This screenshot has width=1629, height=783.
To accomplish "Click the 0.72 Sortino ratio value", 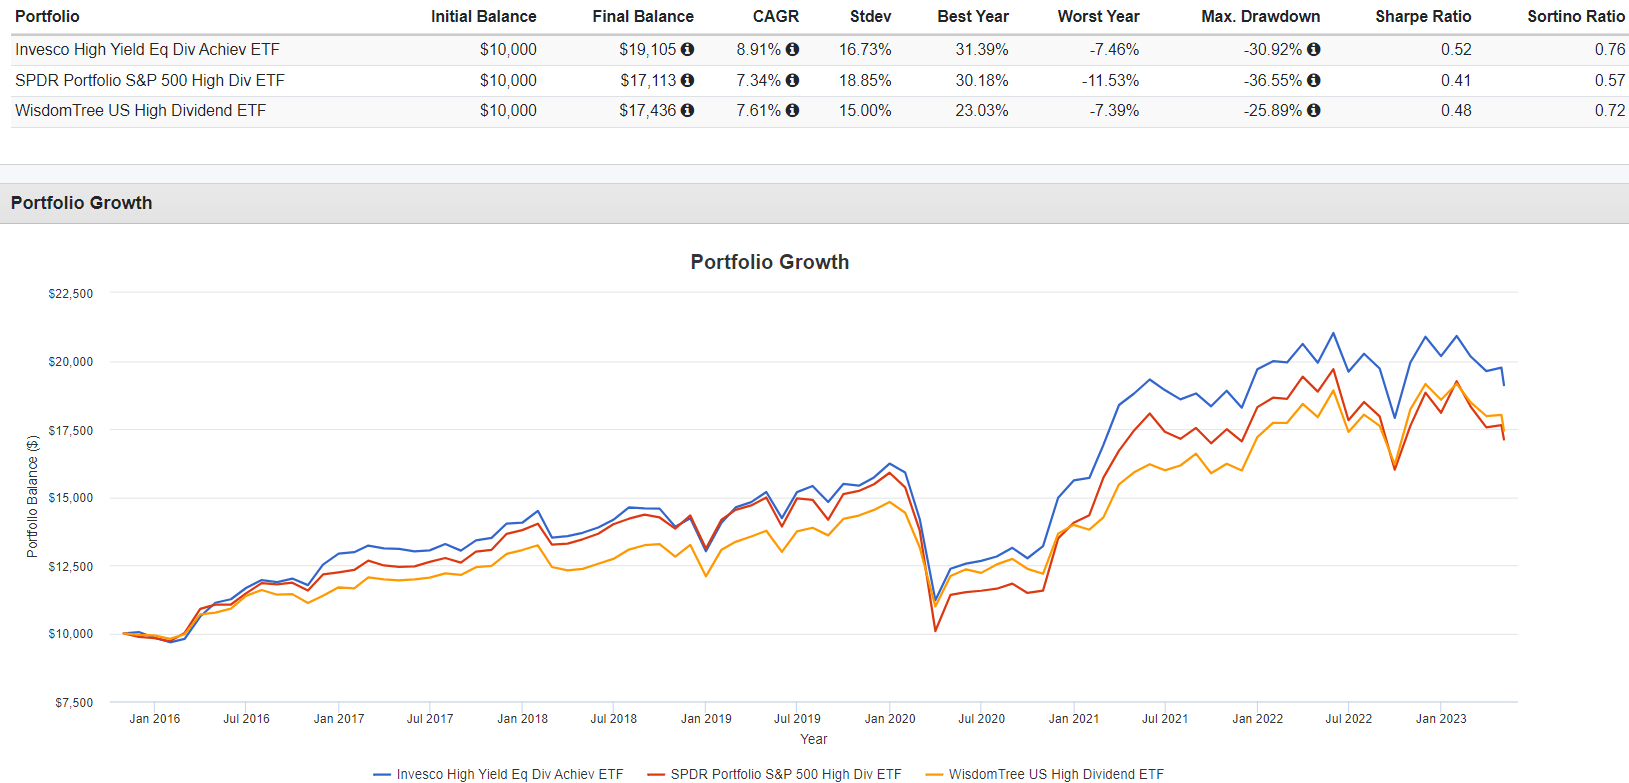I will (1610, 110).
